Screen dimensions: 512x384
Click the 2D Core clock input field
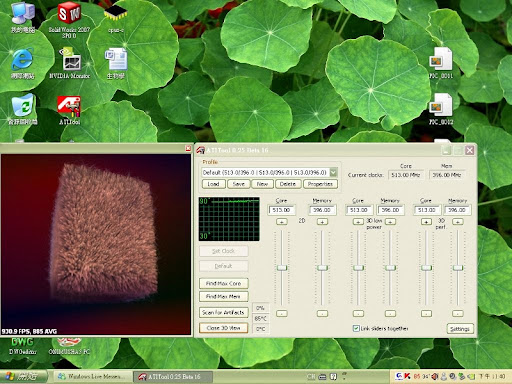(282, 210)
